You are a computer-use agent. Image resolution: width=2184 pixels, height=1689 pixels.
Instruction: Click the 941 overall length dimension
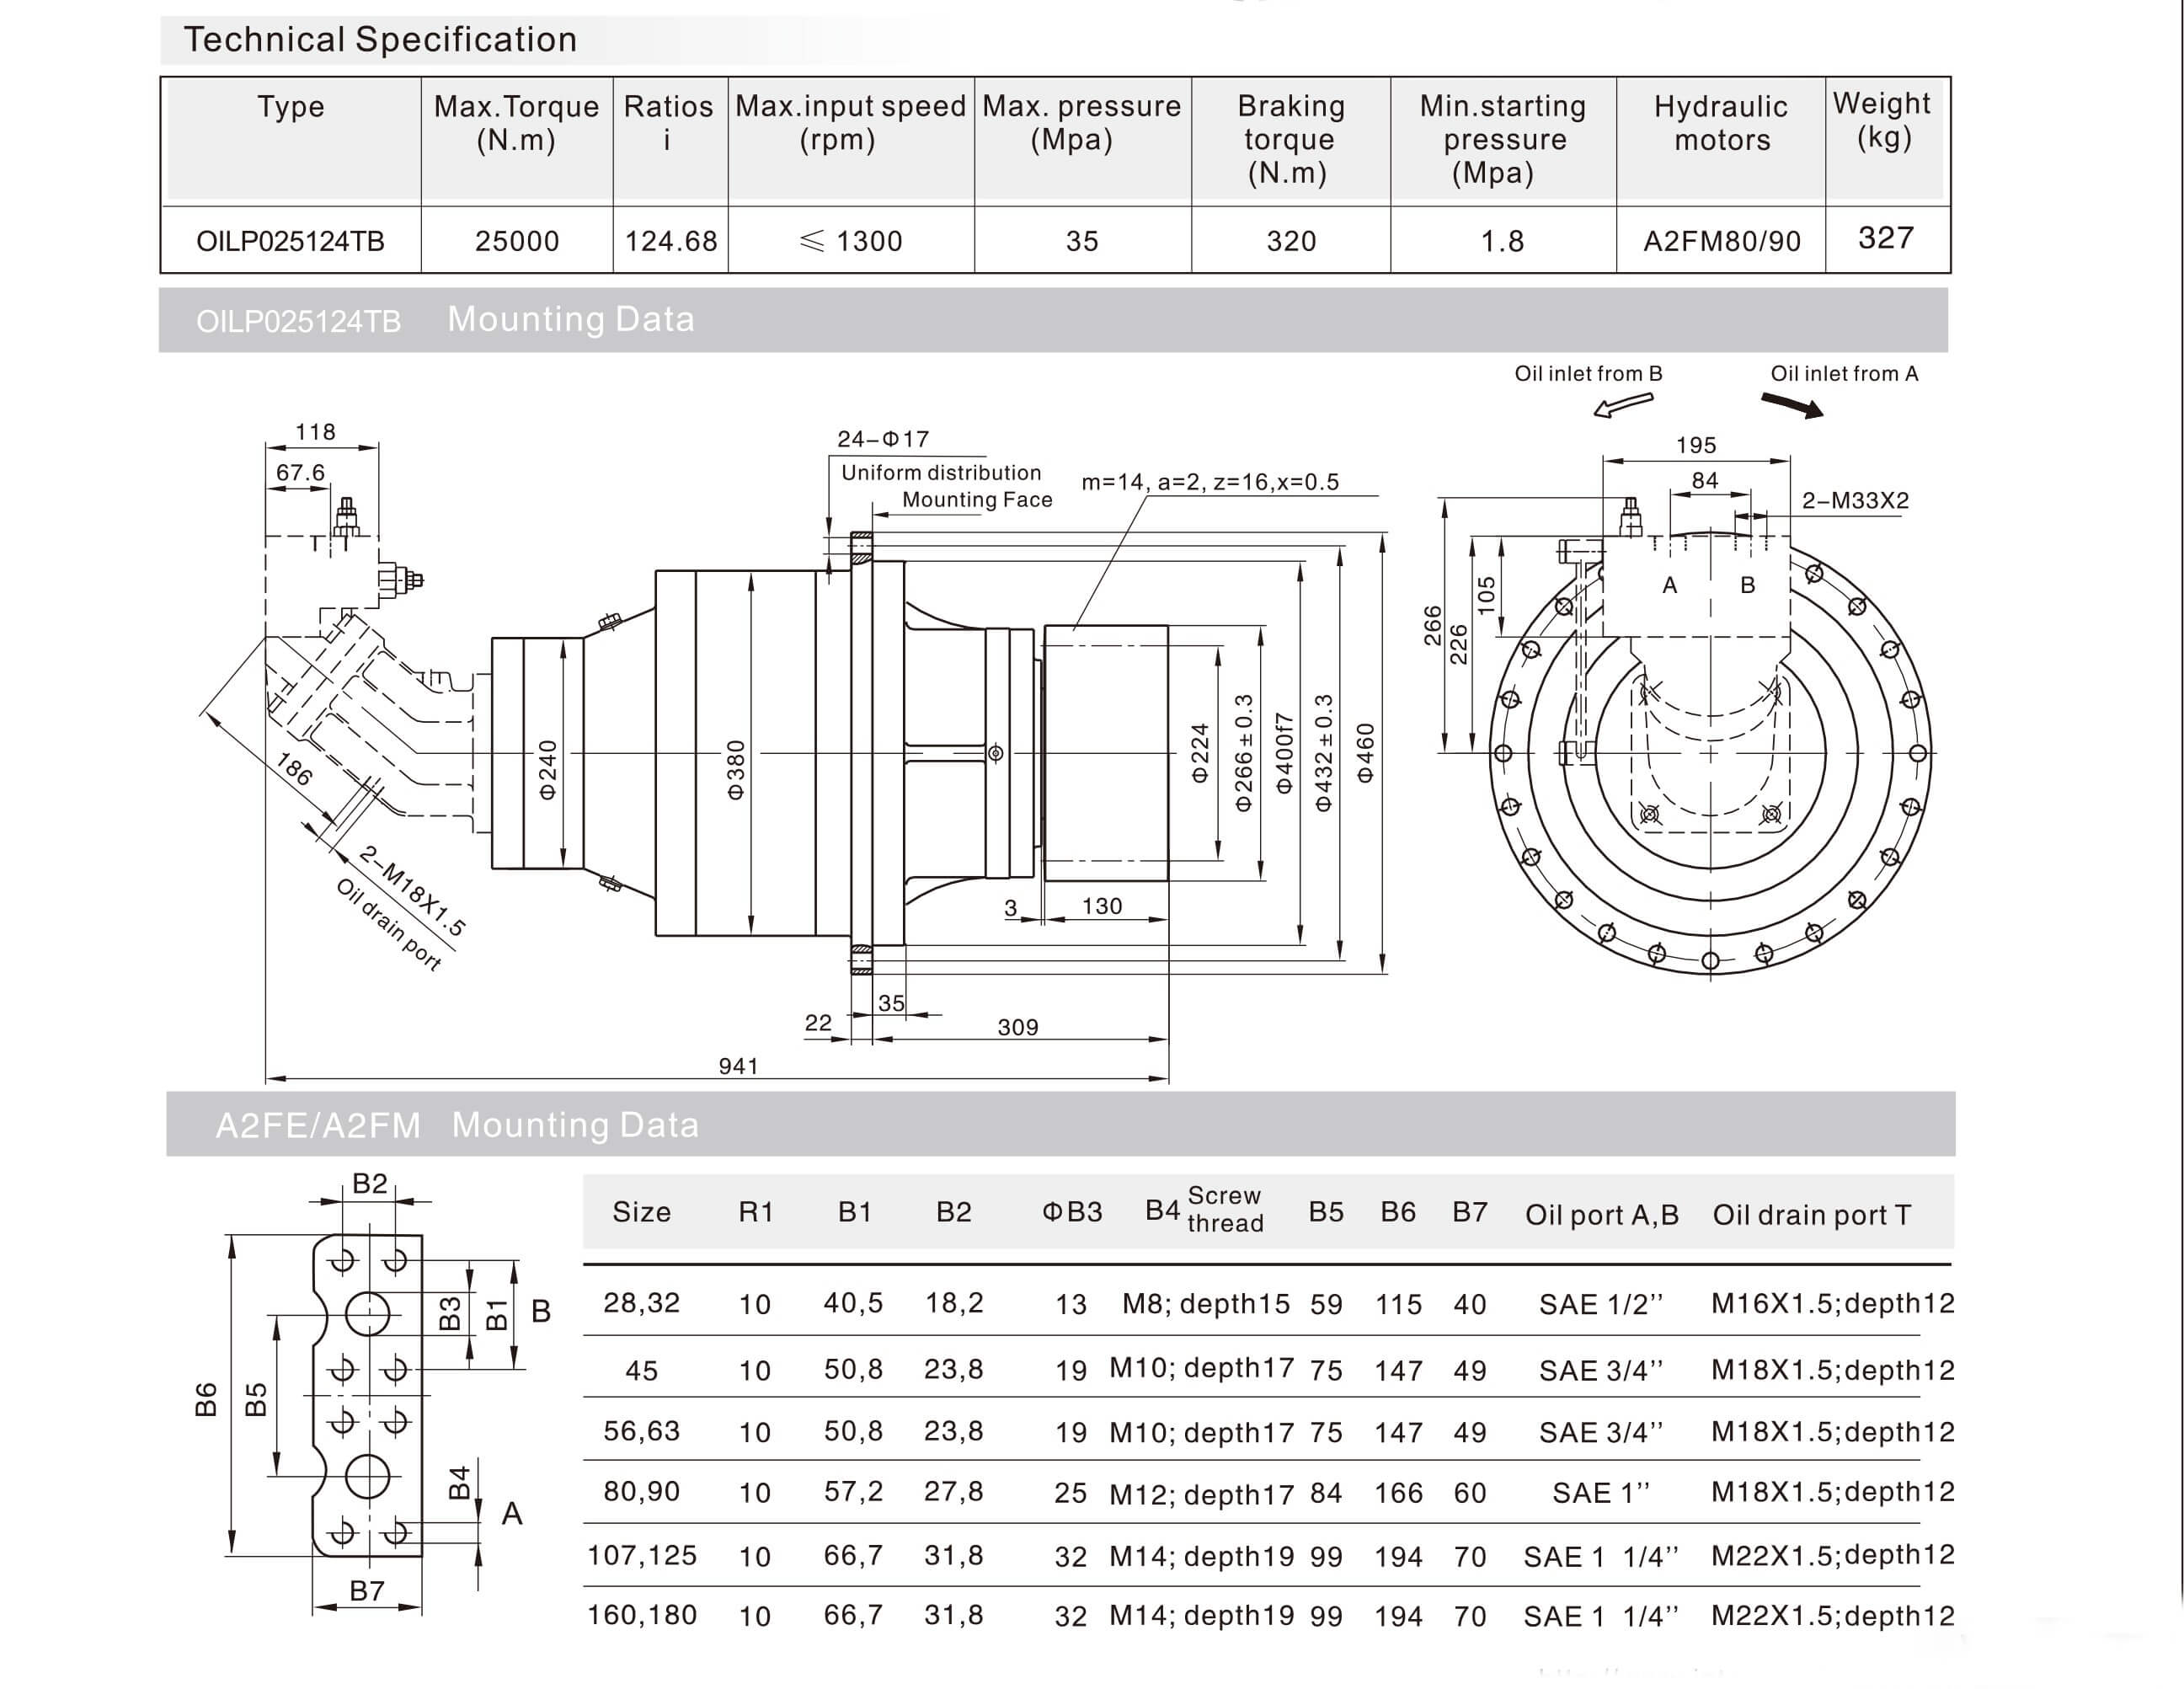pyautogui.click(x=738, y=1066)
